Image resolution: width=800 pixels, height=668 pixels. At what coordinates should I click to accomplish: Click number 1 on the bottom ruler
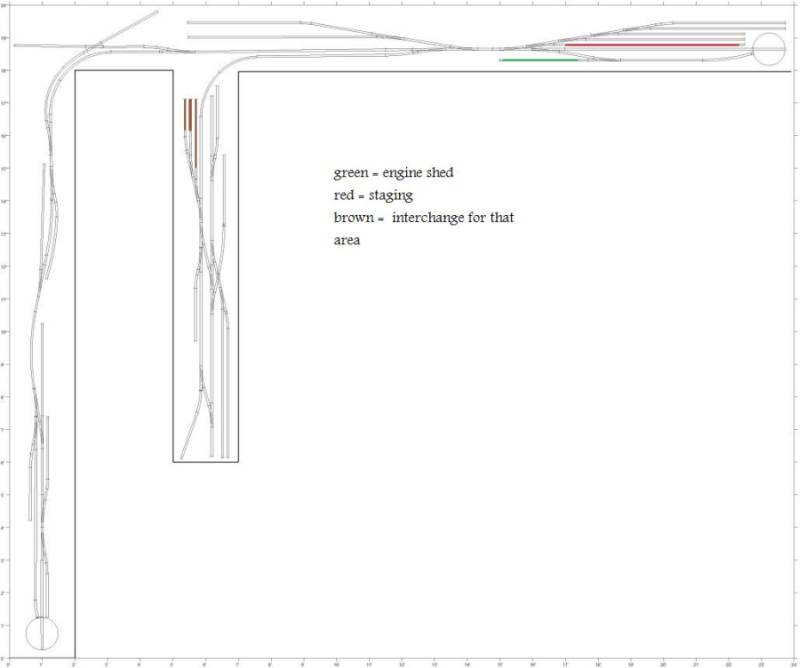pos(41,663)
